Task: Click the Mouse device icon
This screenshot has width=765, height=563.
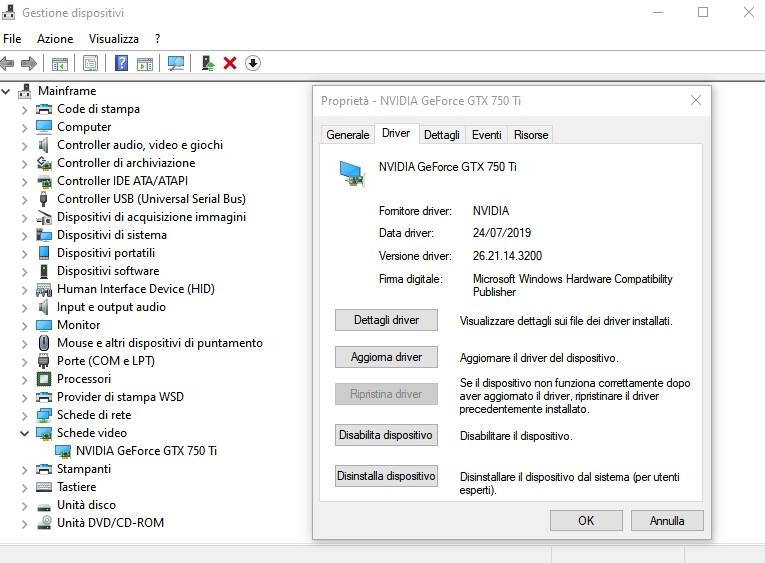Action: (44, 343)
